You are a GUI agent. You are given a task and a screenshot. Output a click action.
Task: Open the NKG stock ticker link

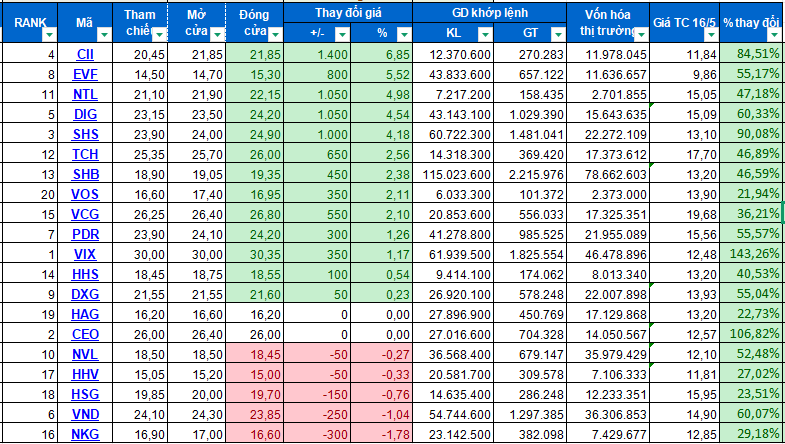click(85, 434)
